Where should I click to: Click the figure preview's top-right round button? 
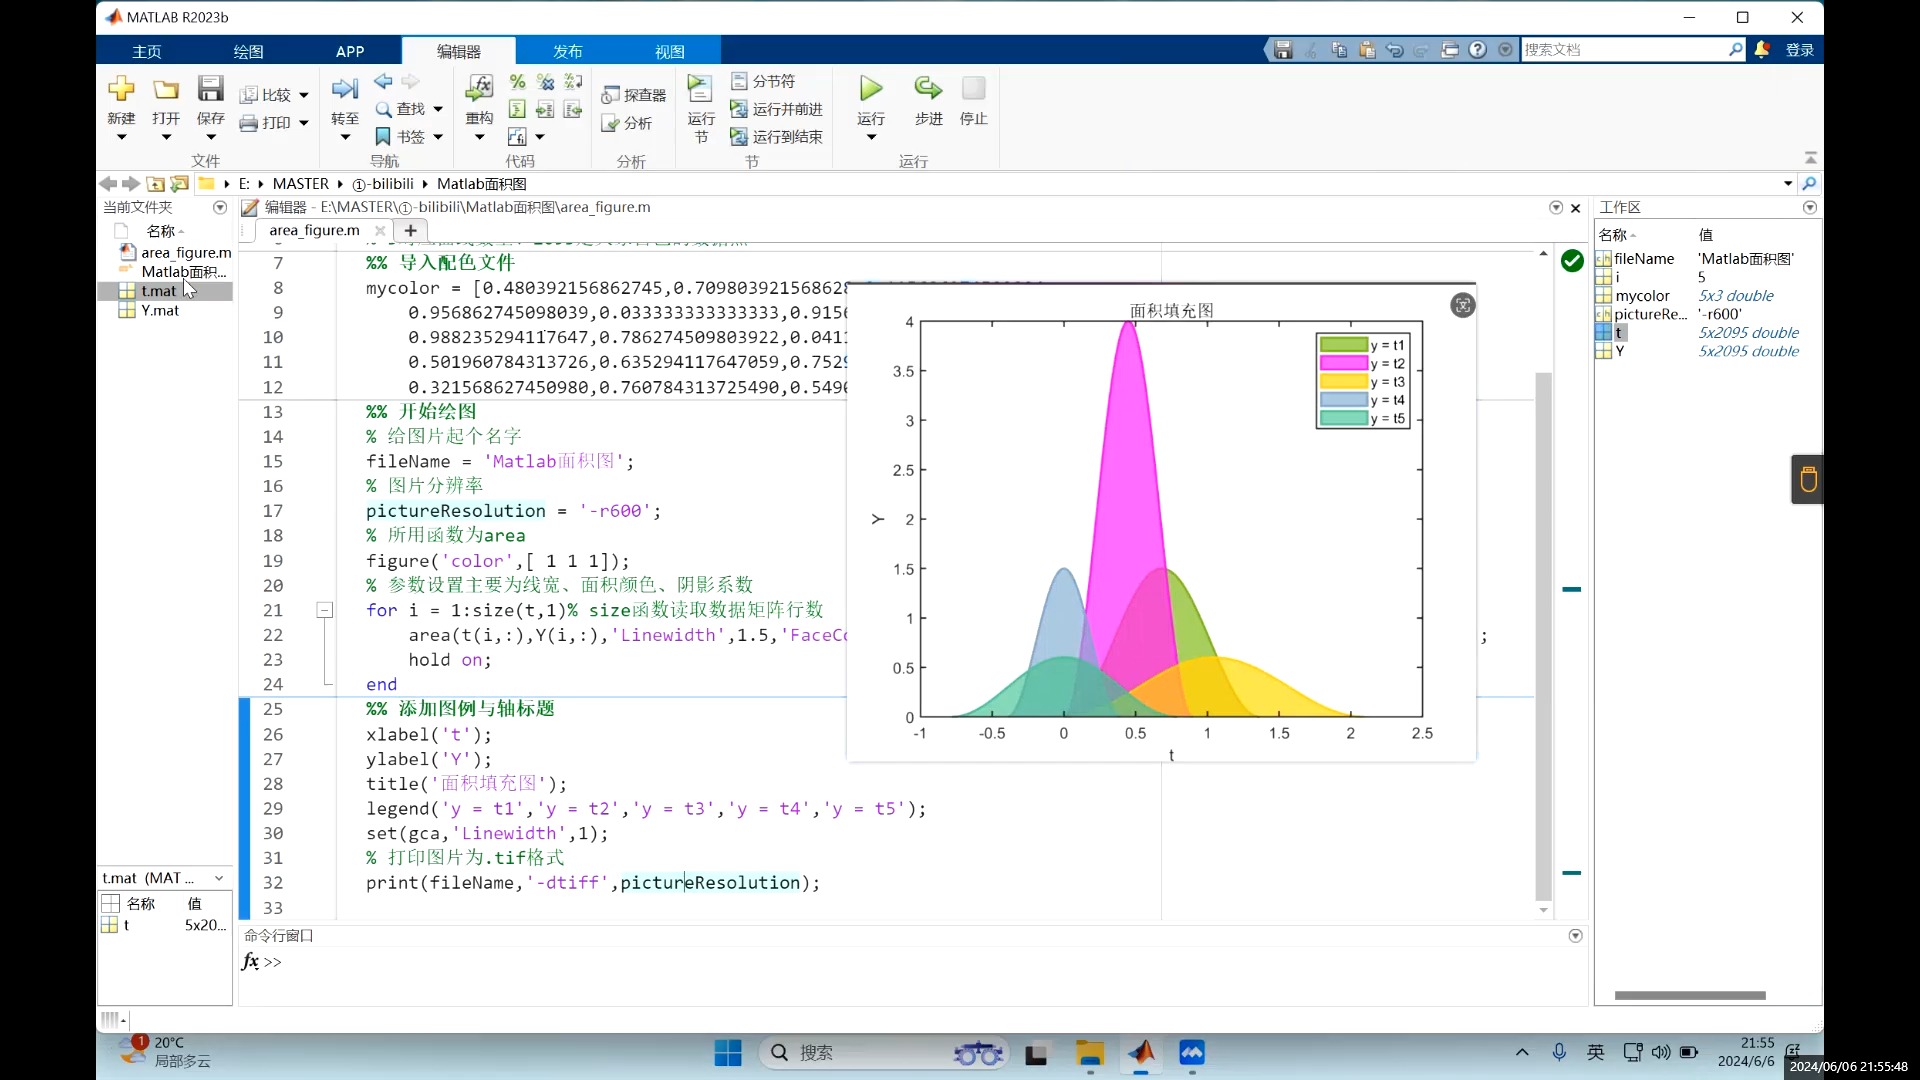coord(1462,306)
